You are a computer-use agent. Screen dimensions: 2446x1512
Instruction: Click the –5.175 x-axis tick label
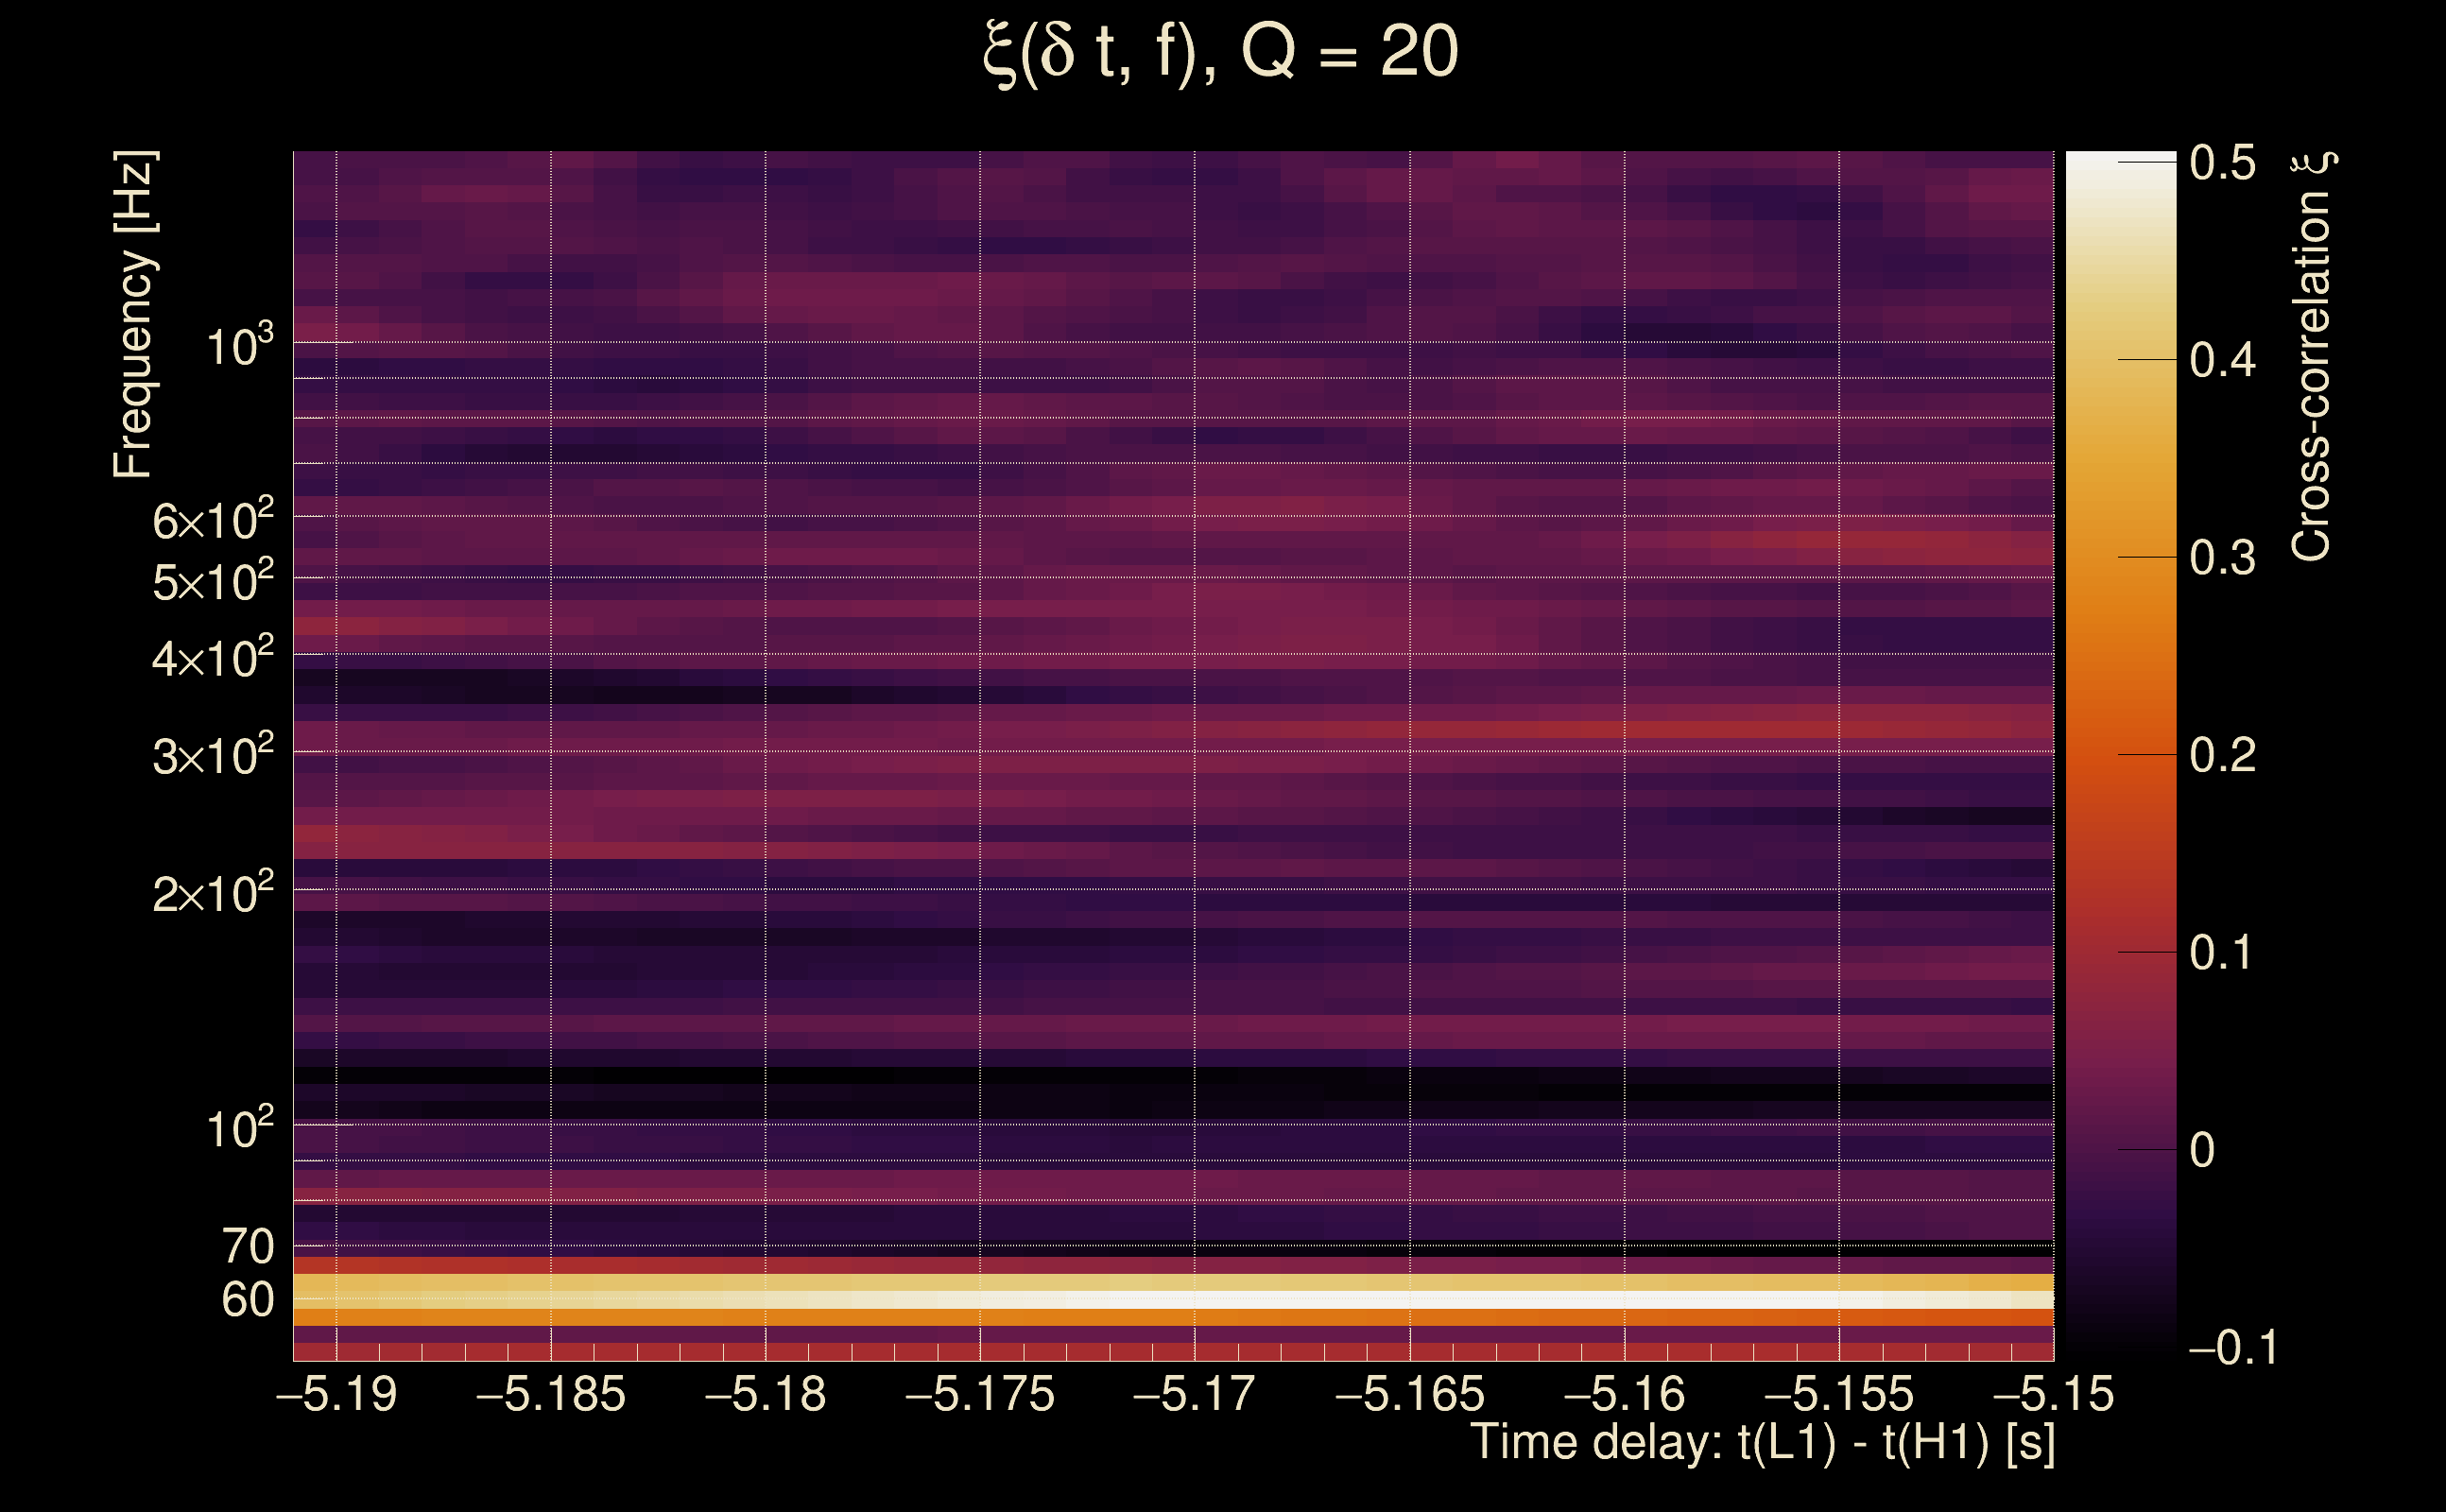click(x=980, y=1394)
